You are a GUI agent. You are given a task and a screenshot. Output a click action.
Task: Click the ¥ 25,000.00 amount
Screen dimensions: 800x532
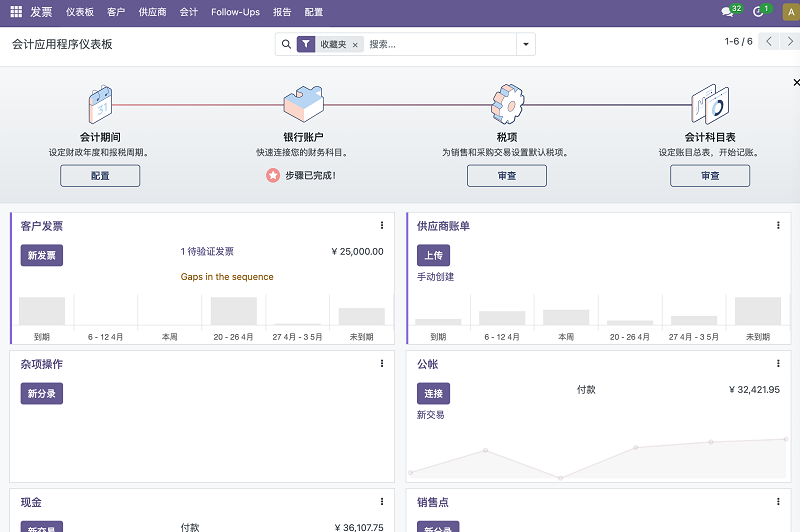tap(358, 251)
